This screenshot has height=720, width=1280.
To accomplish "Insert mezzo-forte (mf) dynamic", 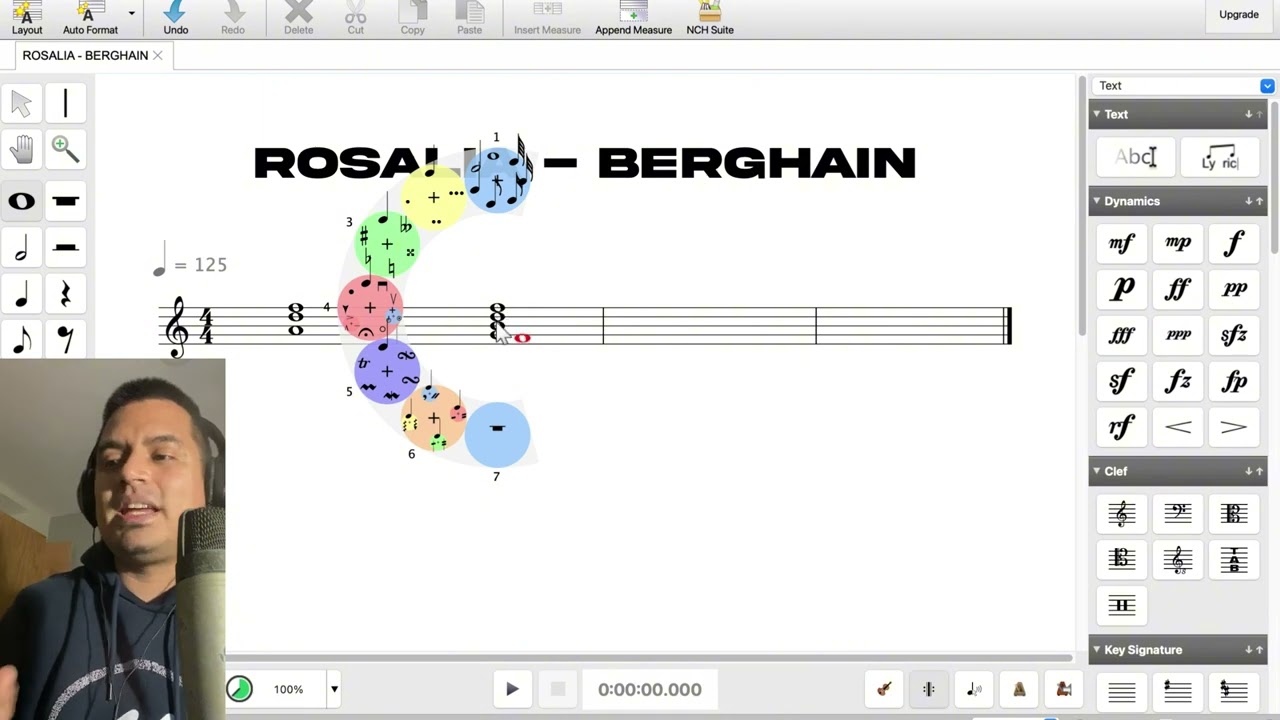I will click(x=1122, y=242).
